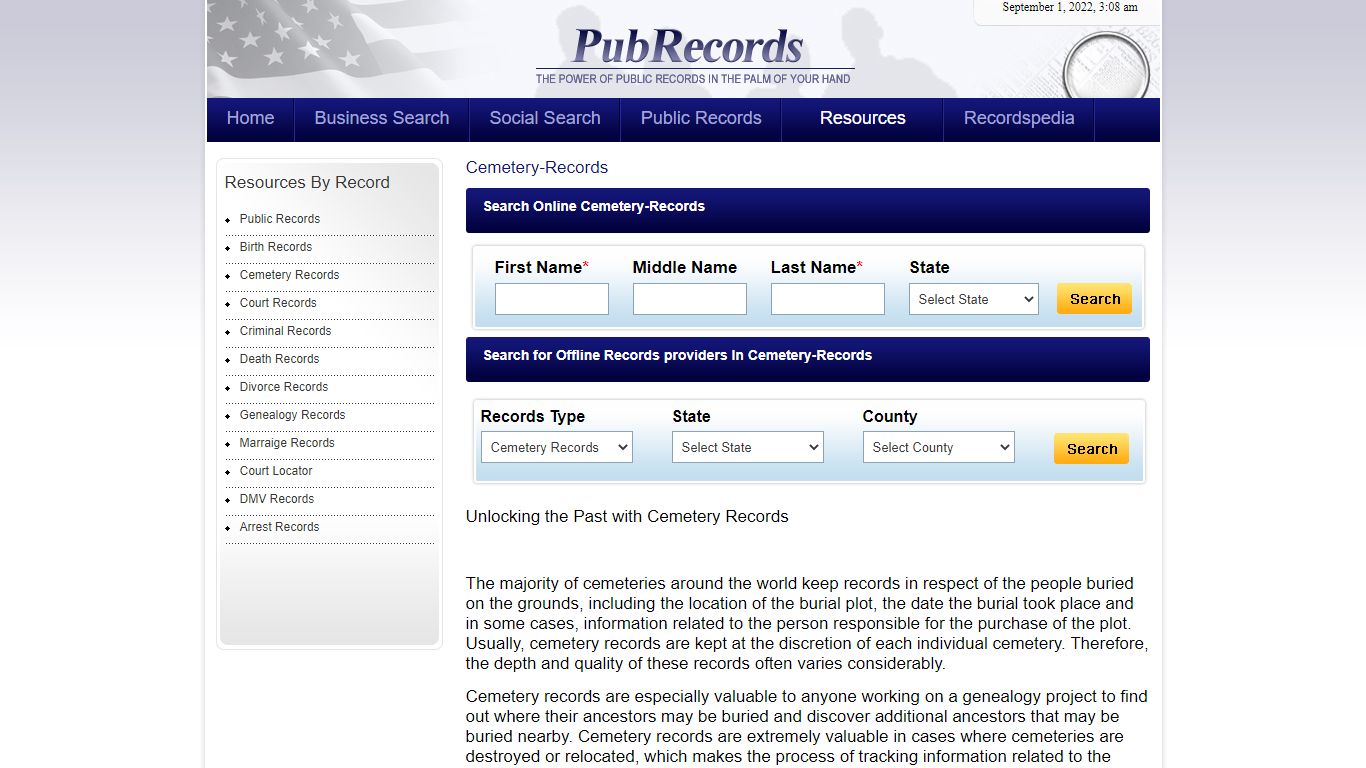The height and width of the screenshot is (768, 1366).
Task: View Death Records from sidebar
Action: (279, 359)
